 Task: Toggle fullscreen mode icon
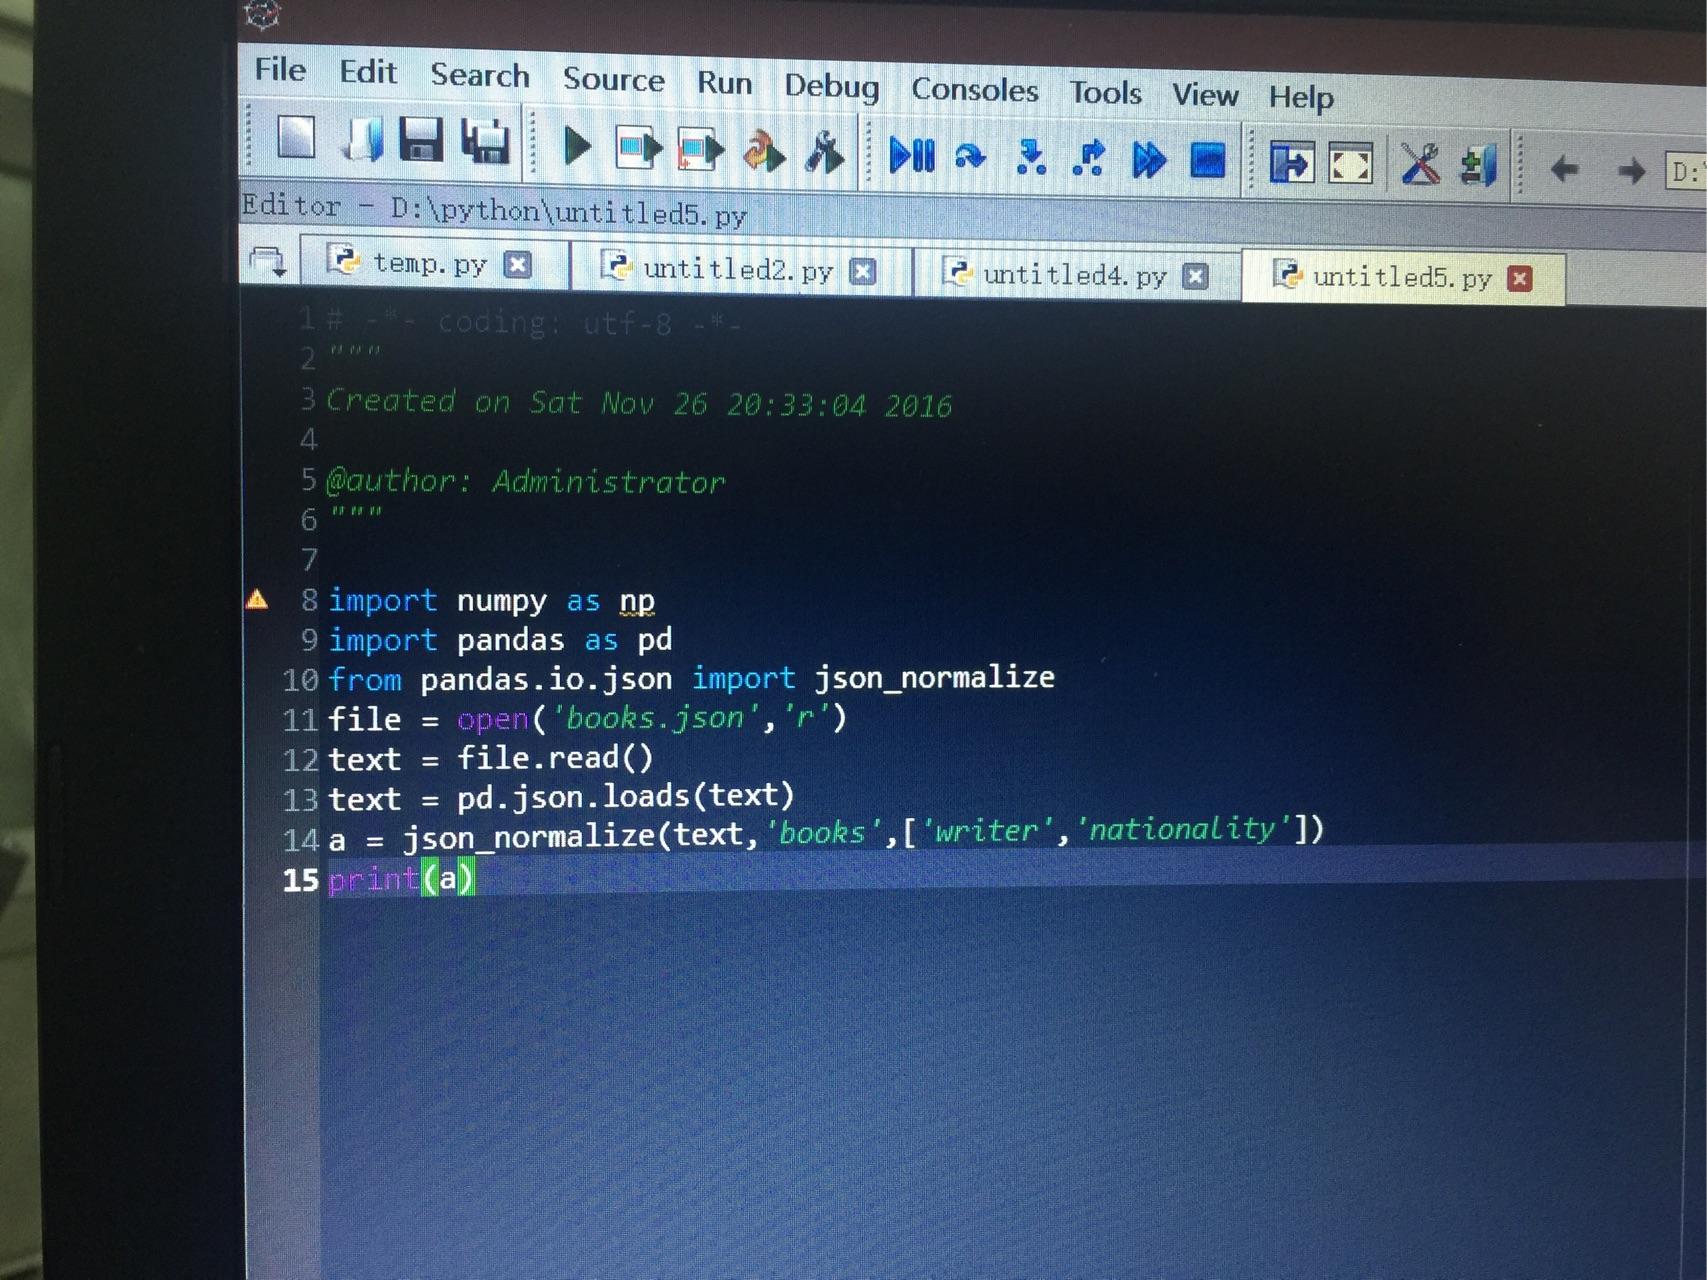tap(1350, 165)
